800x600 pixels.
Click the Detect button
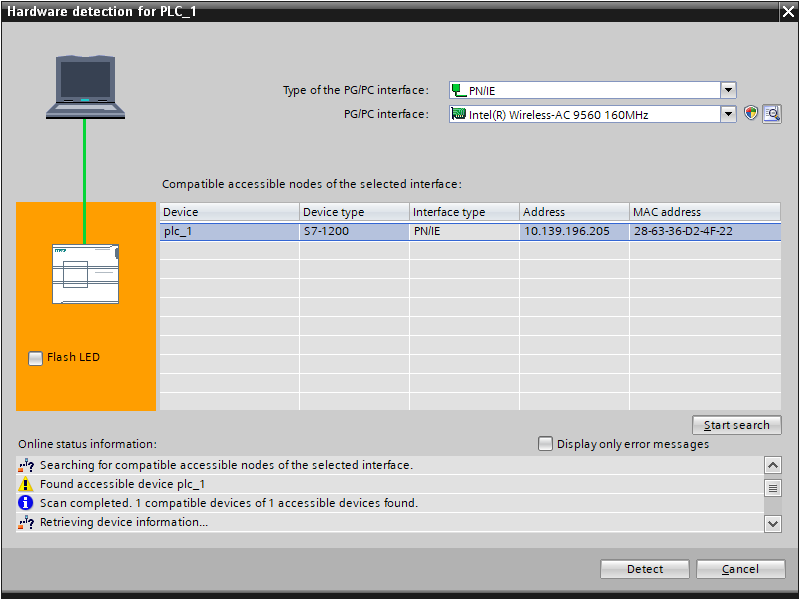645,569
